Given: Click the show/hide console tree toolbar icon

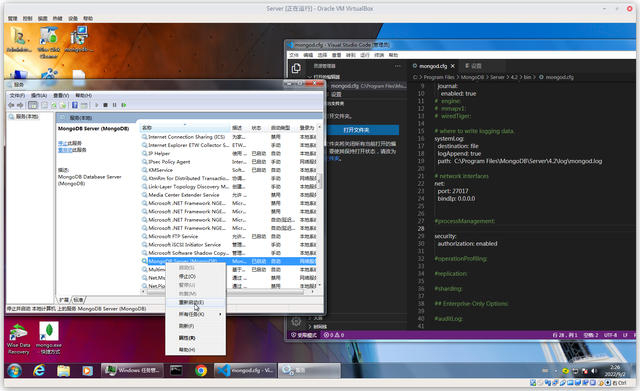Looking at the screenshot, I should click(x=33, y=105).
